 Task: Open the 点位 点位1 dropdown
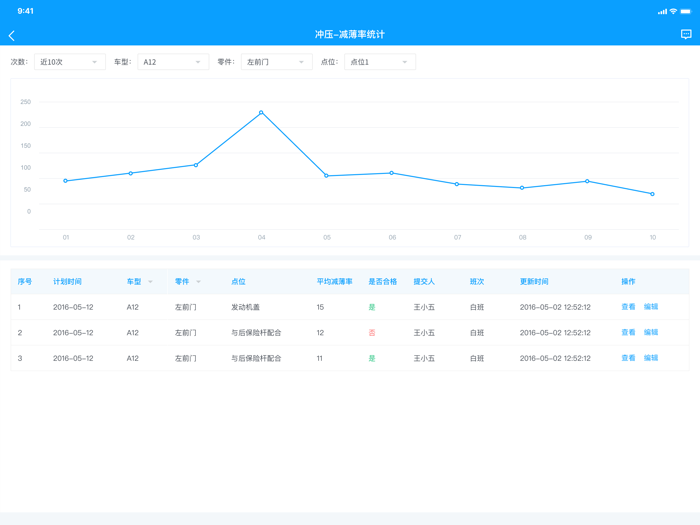pos(380,62)
